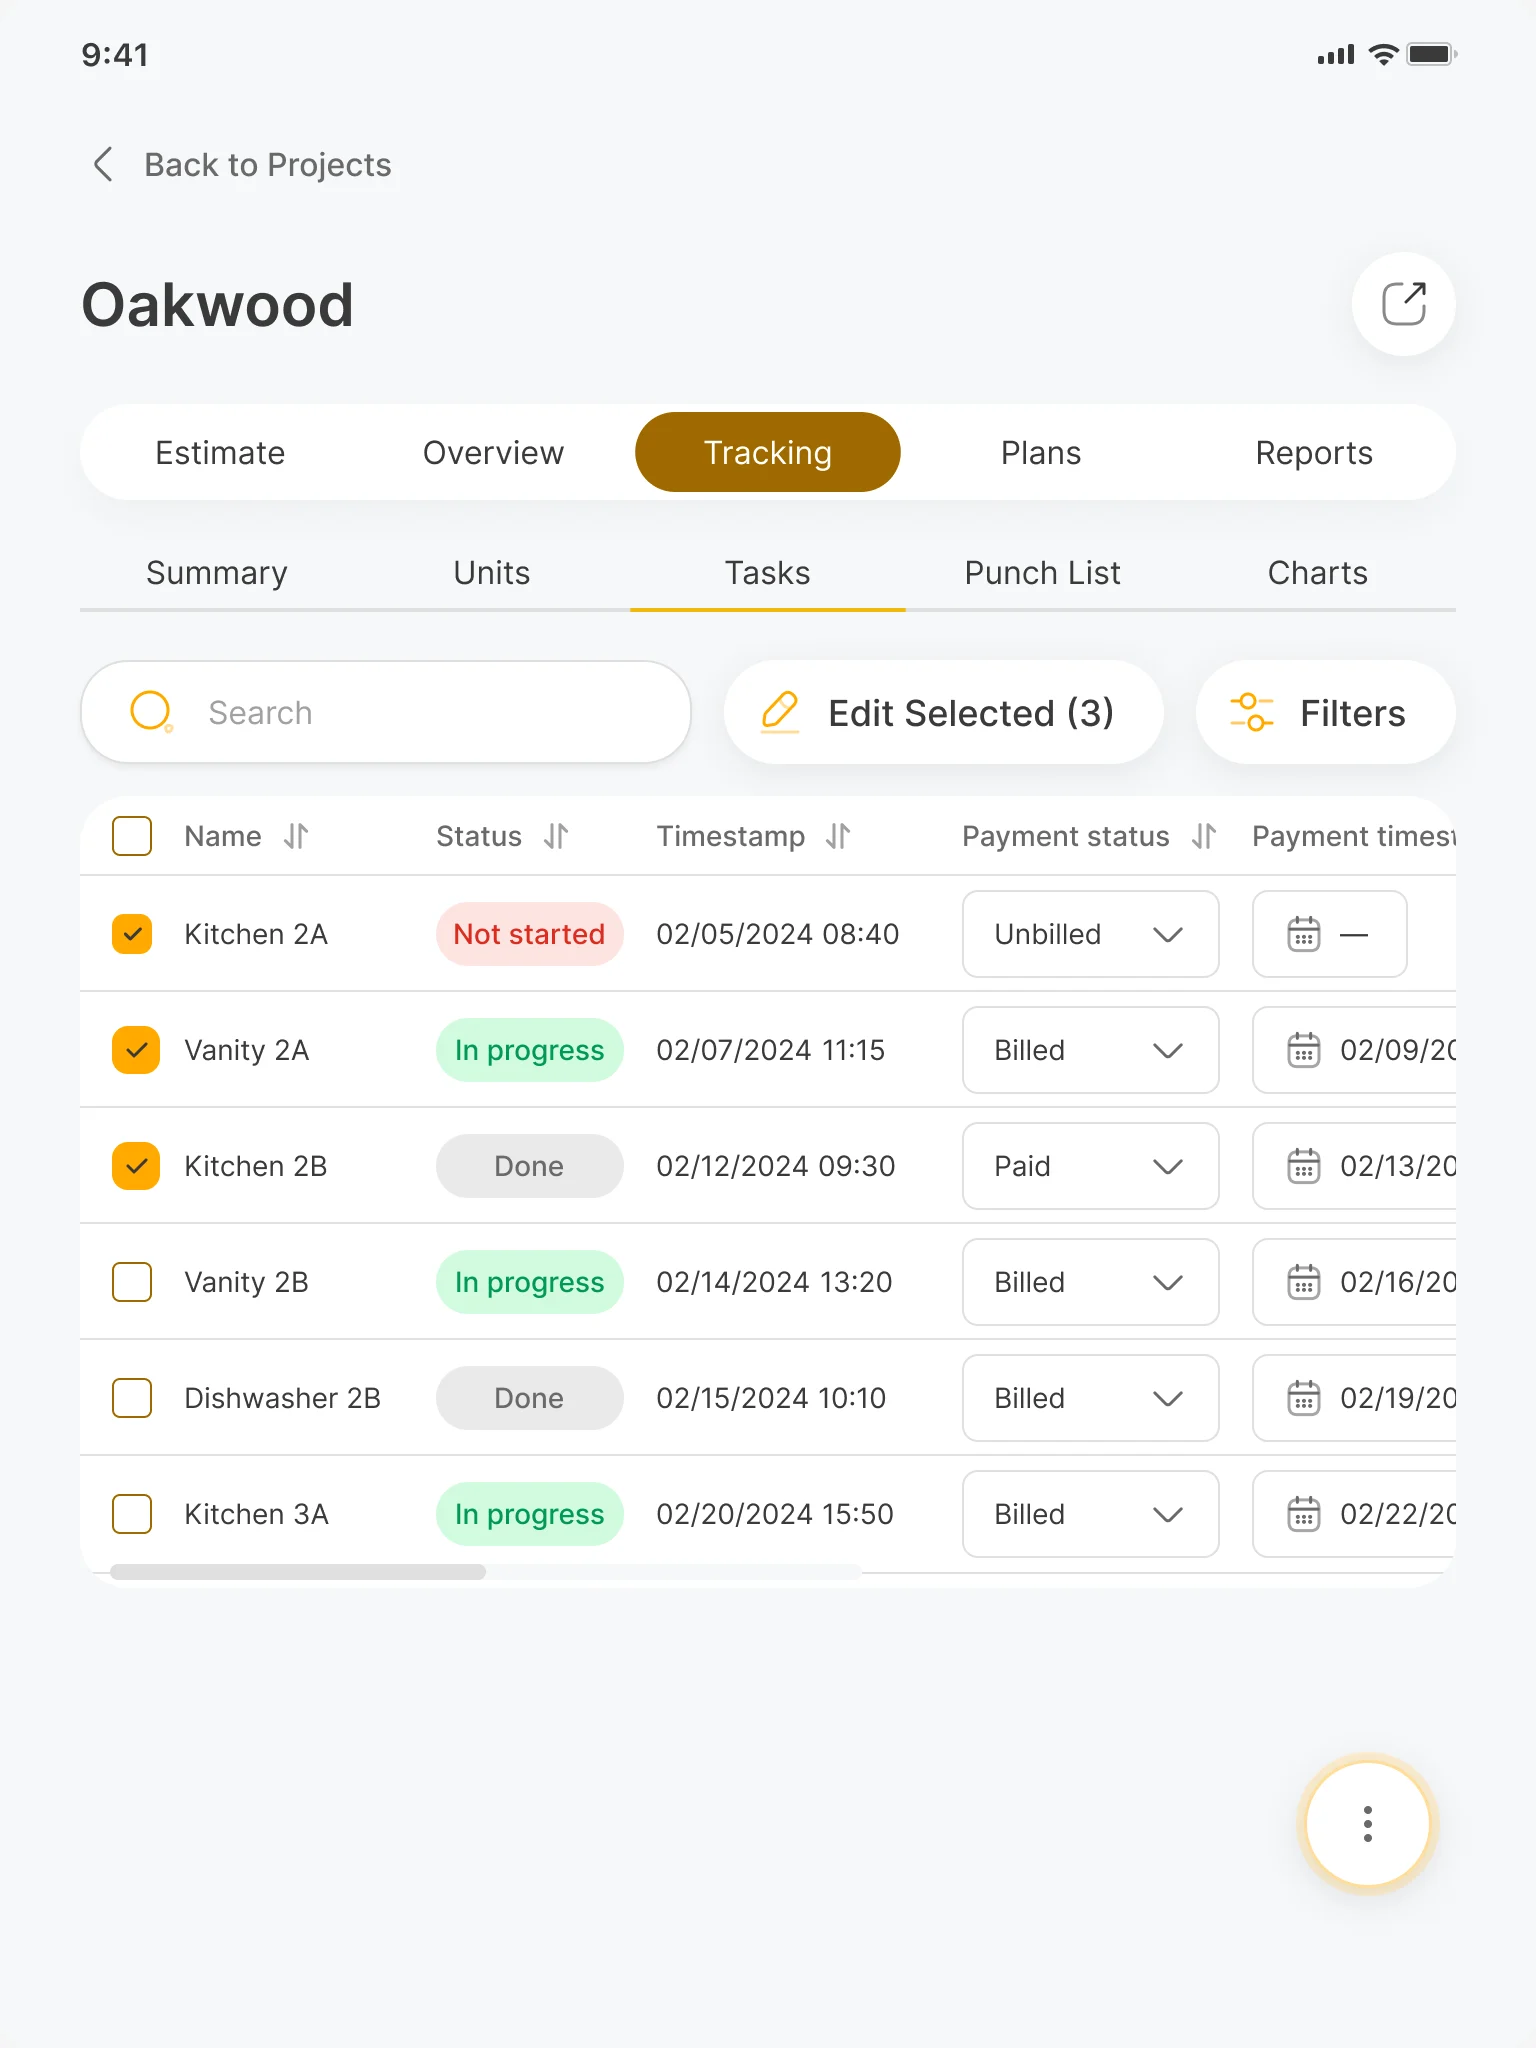Switch to the Overview tab
This screenshot has height=2048, width=1536.
point(493,452)
